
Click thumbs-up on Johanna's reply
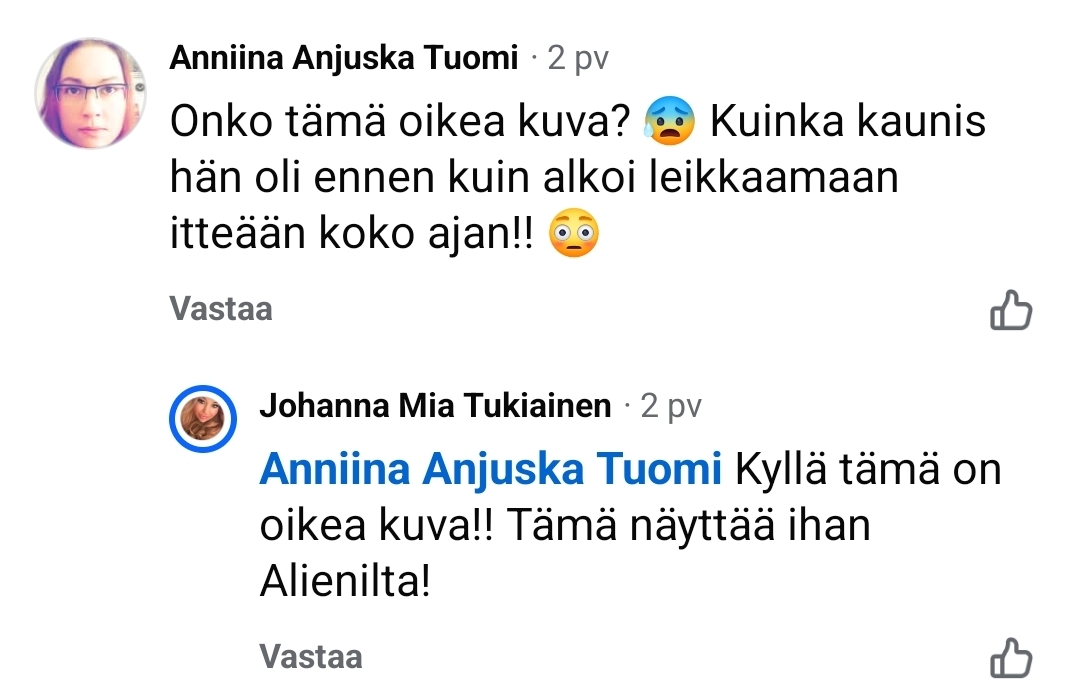[1010, 658]
